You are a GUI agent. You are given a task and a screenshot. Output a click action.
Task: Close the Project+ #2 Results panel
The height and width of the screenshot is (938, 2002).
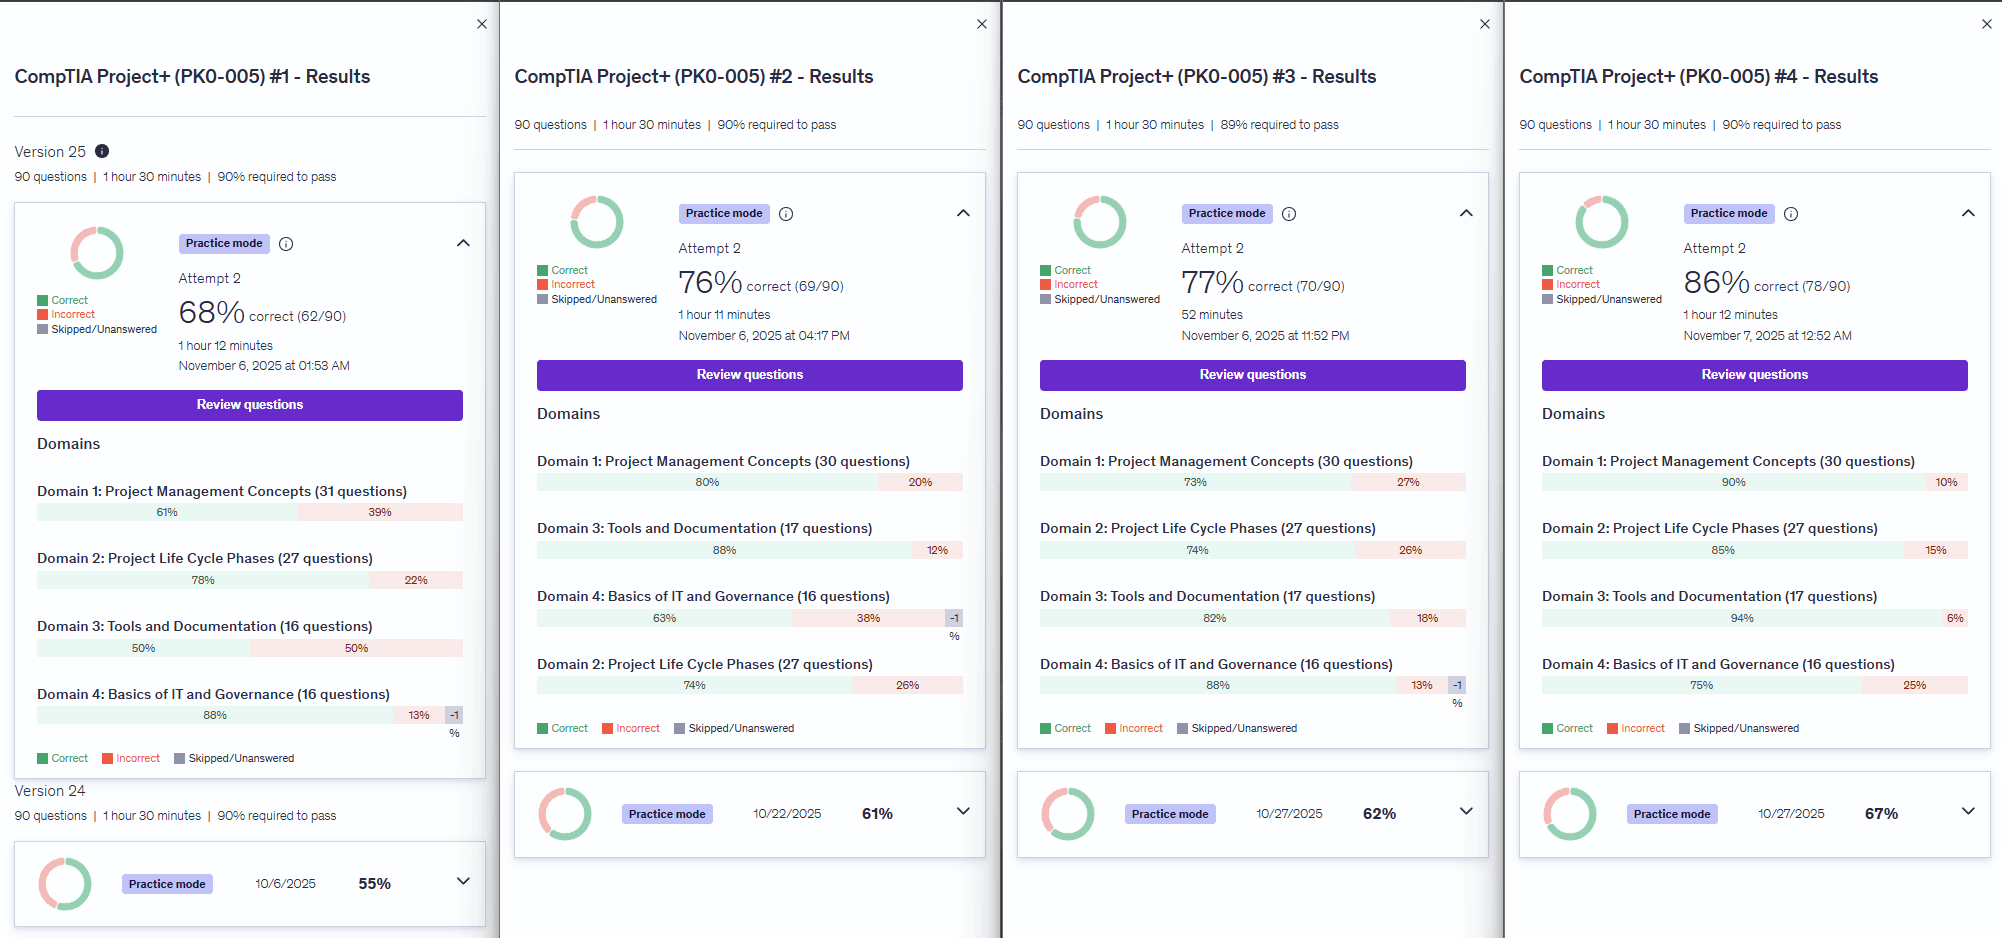(982, 24)
